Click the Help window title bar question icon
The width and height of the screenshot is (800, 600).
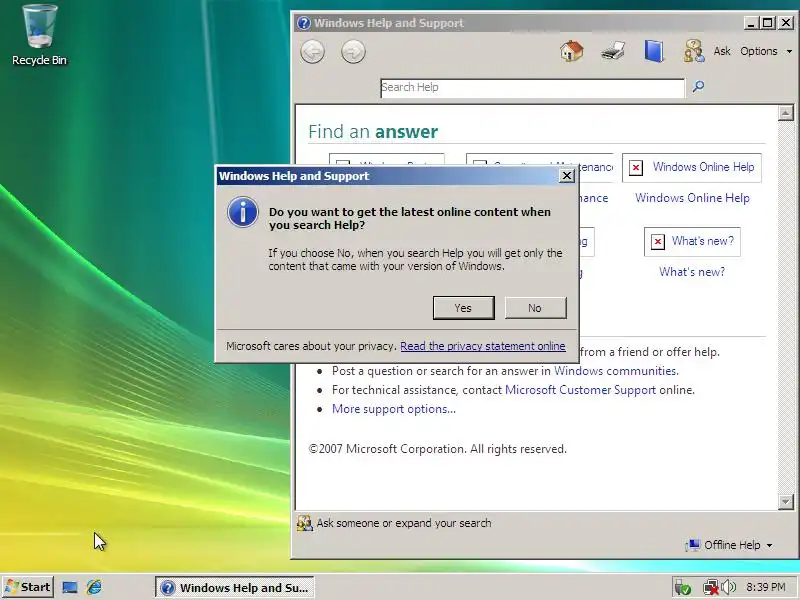[x=304, y=23]
